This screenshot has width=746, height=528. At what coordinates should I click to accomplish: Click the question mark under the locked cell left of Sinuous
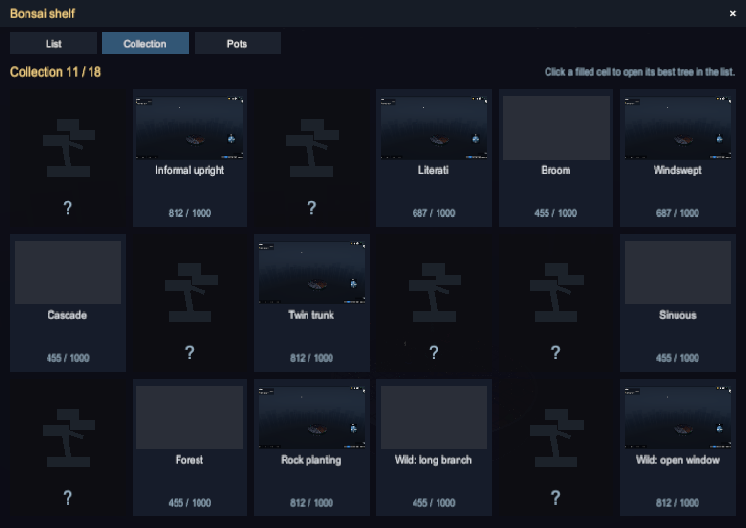coord(555,352)
